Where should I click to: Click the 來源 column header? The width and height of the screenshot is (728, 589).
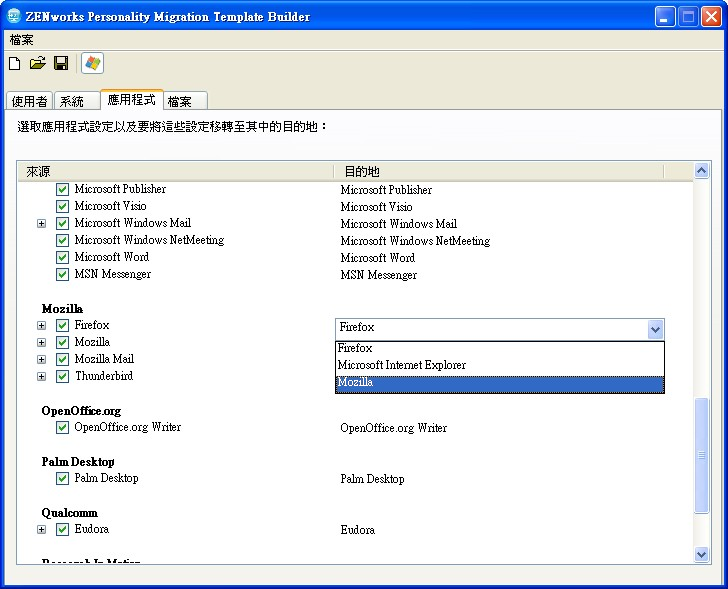coord(176,172)
